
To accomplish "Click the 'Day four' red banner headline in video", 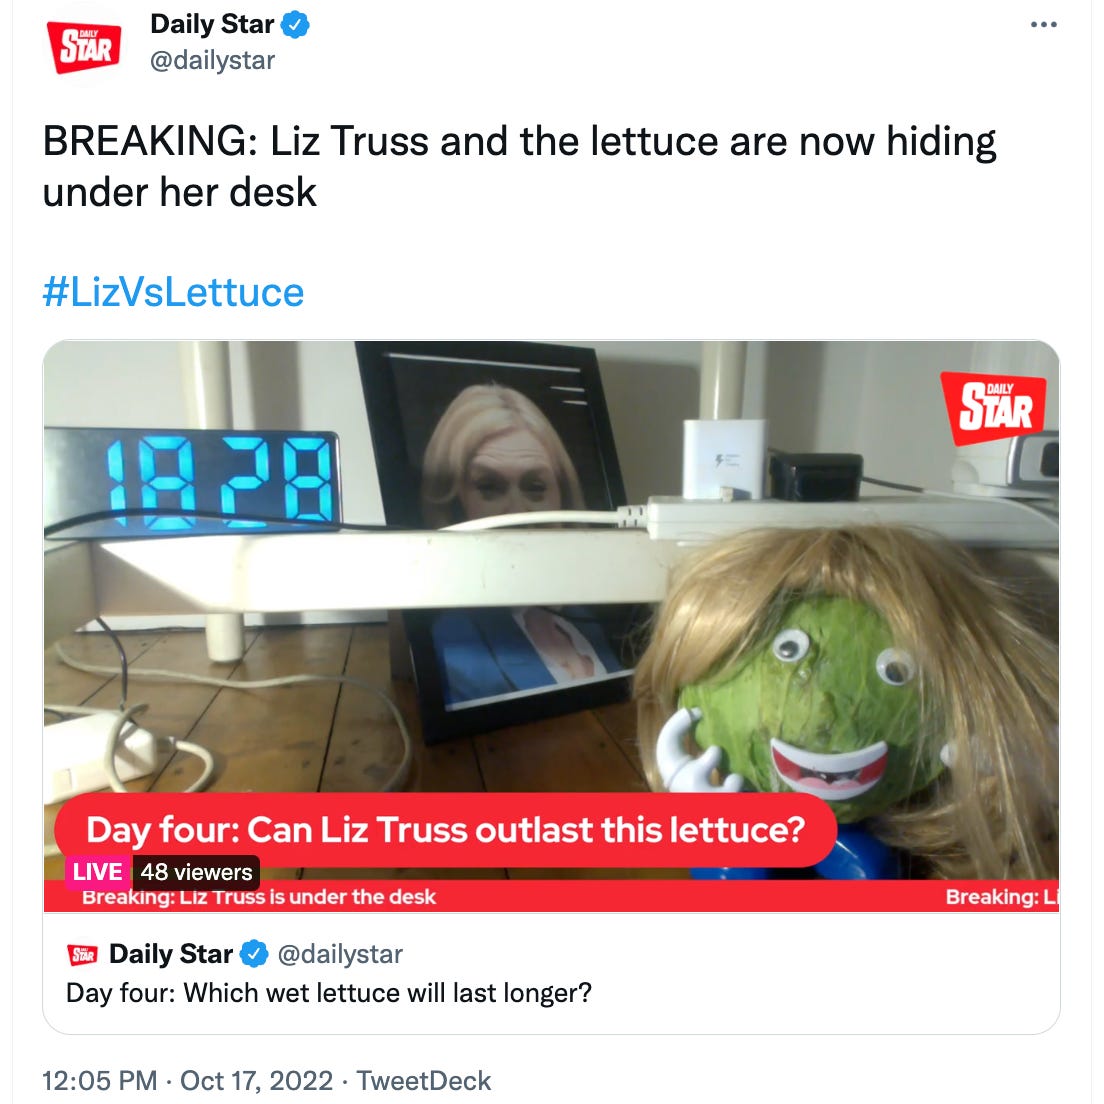I will (446, 829).
